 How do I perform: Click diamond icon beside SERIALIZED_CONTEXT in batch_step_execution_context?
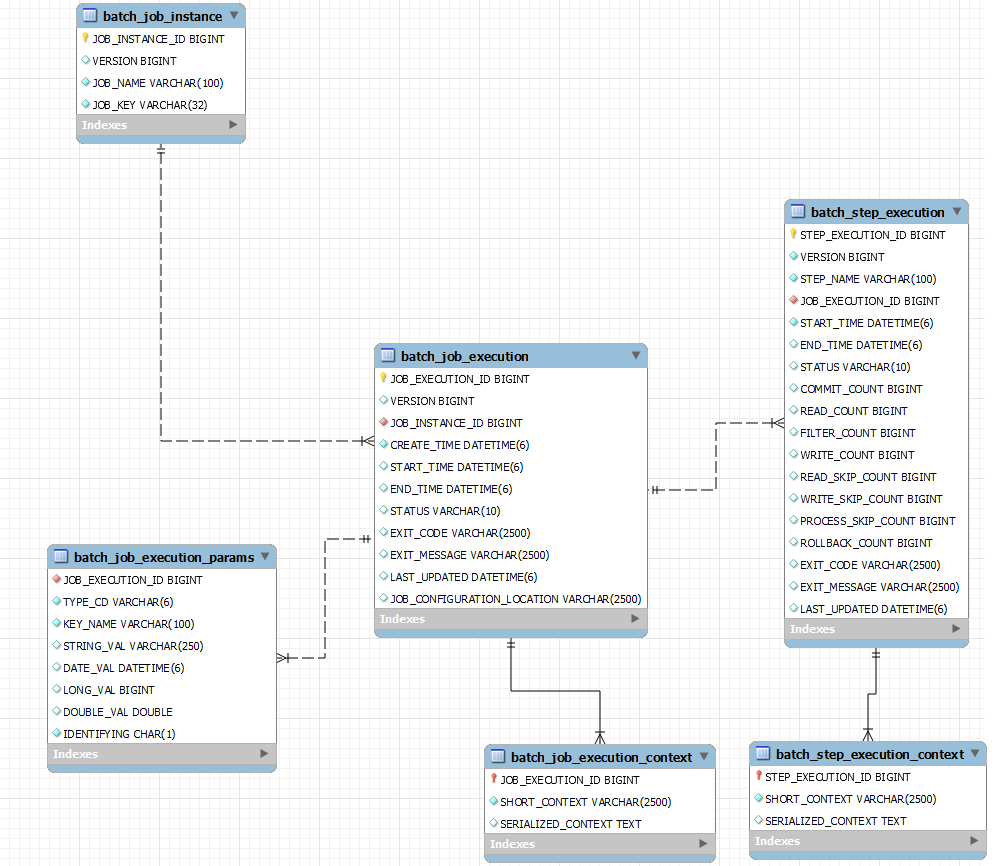[758, 820]
